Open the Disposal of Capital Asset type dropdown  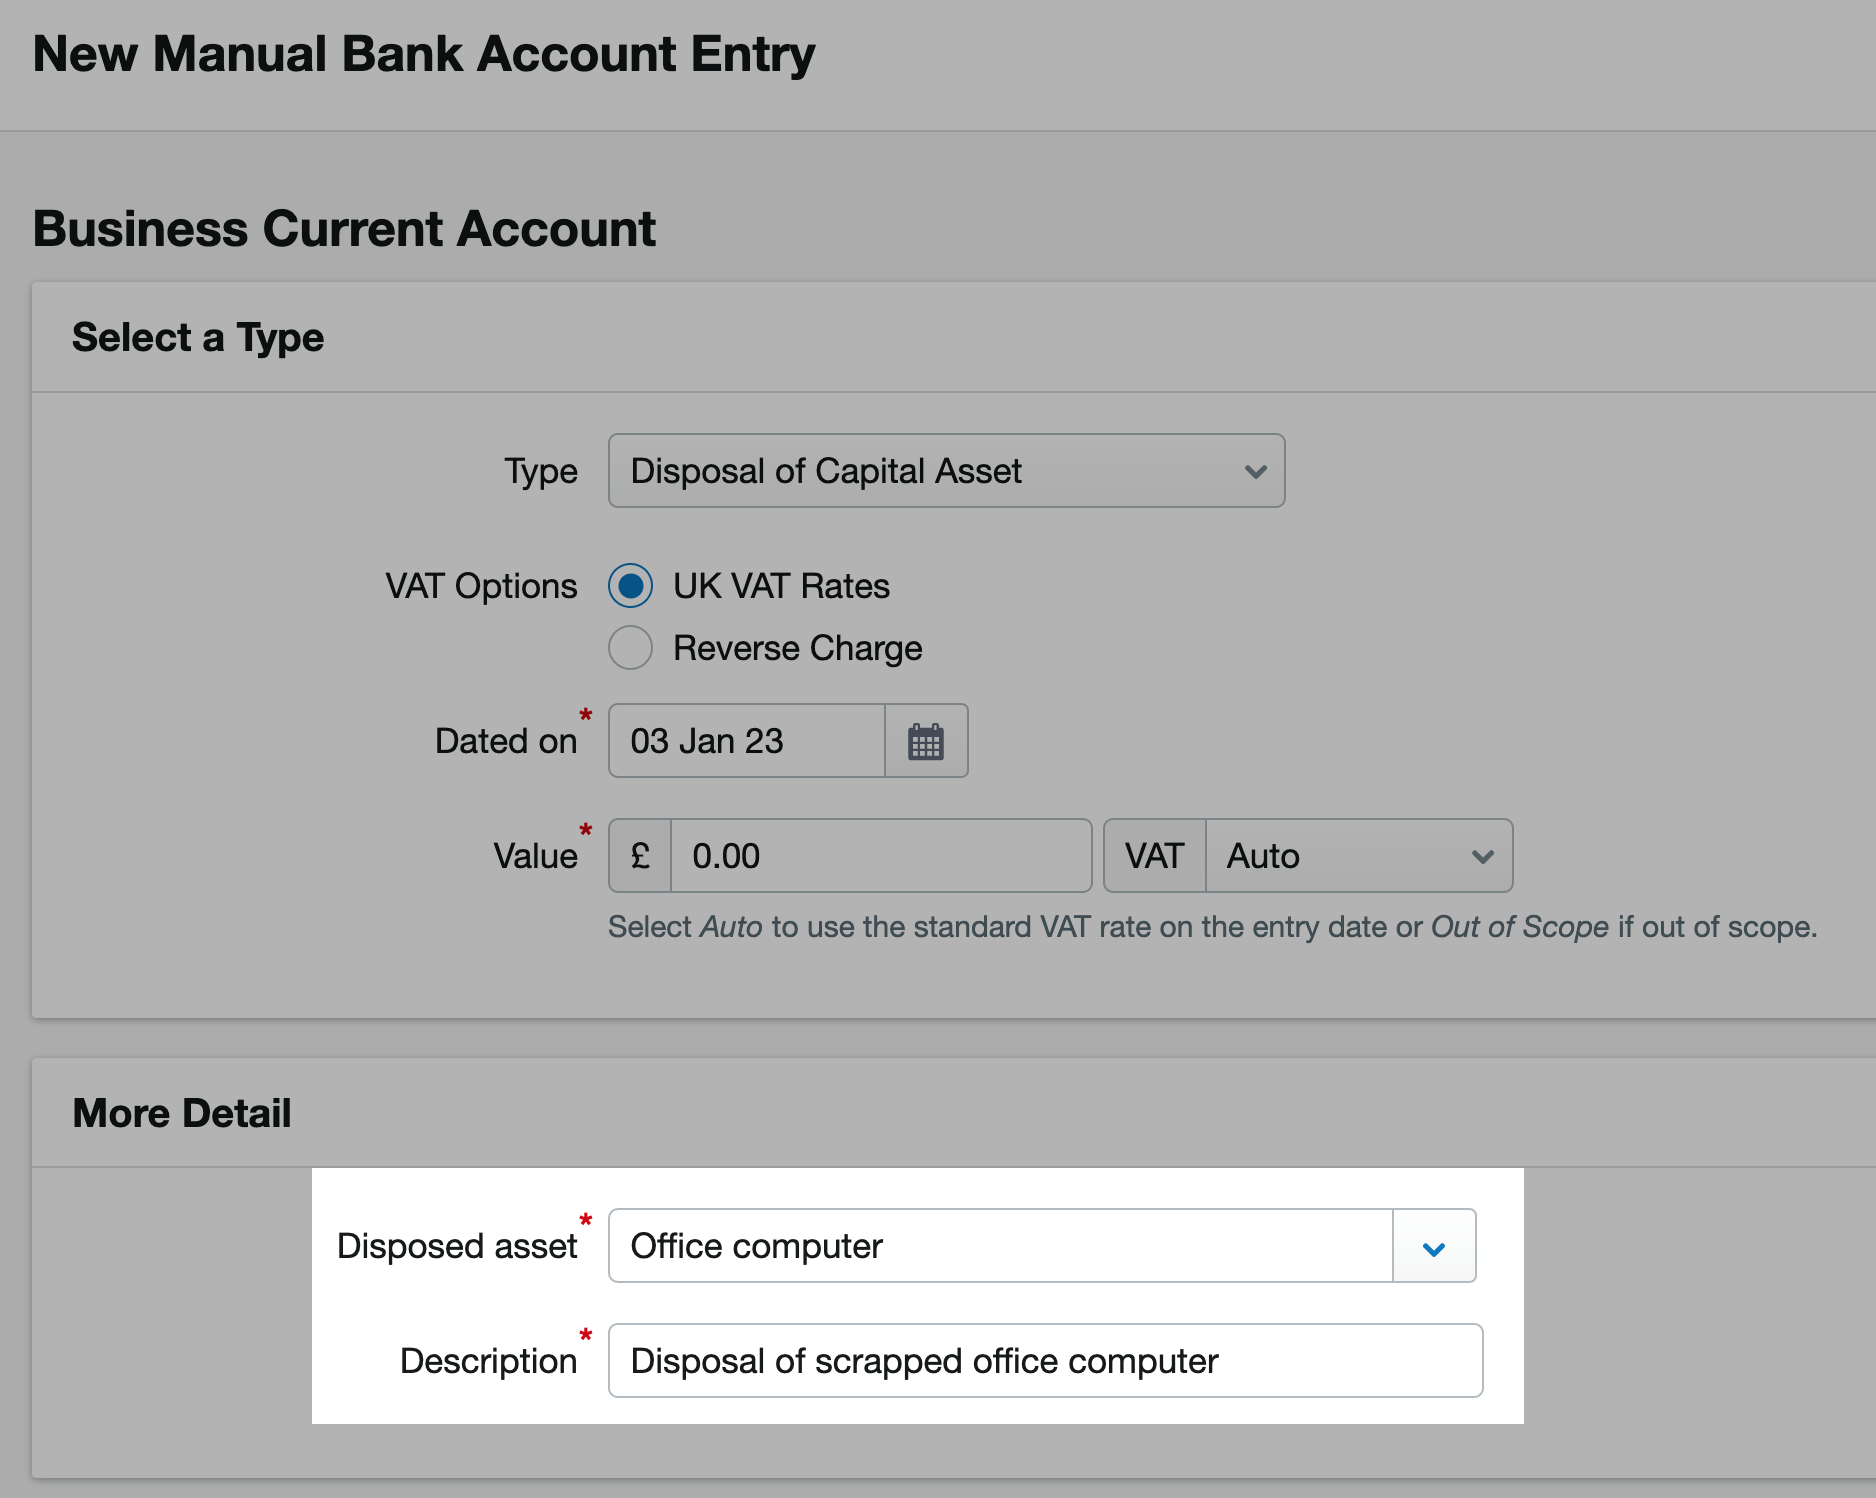pyautogui.click(x=945, y=471)
